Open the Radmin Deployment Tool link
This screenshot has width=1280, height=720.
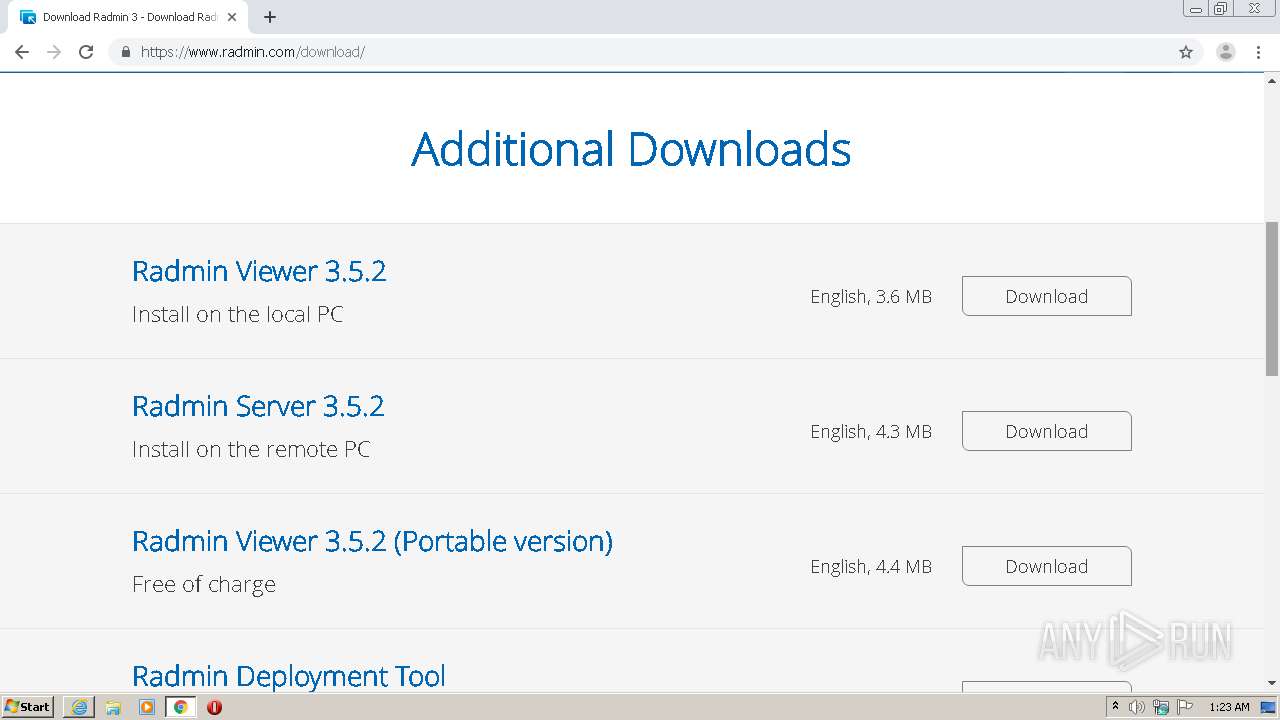(x=289, y=676)
